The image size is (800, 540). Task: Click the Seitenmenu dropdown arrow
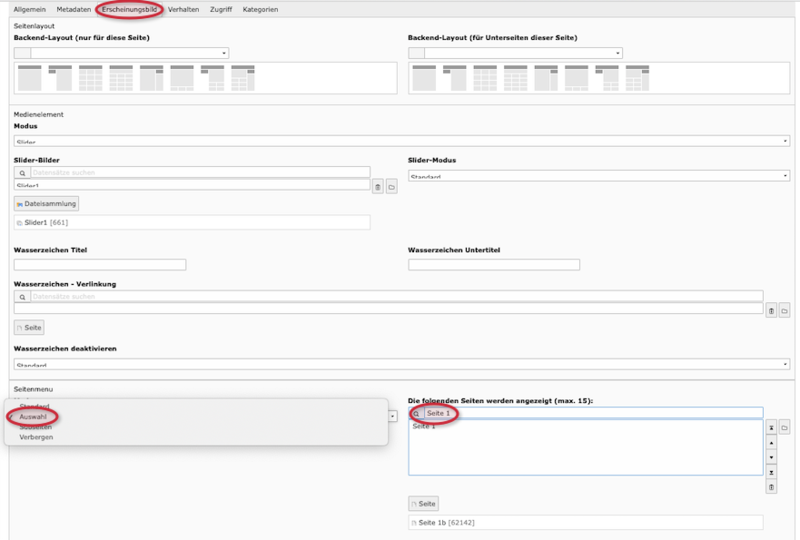click(392, 416)
